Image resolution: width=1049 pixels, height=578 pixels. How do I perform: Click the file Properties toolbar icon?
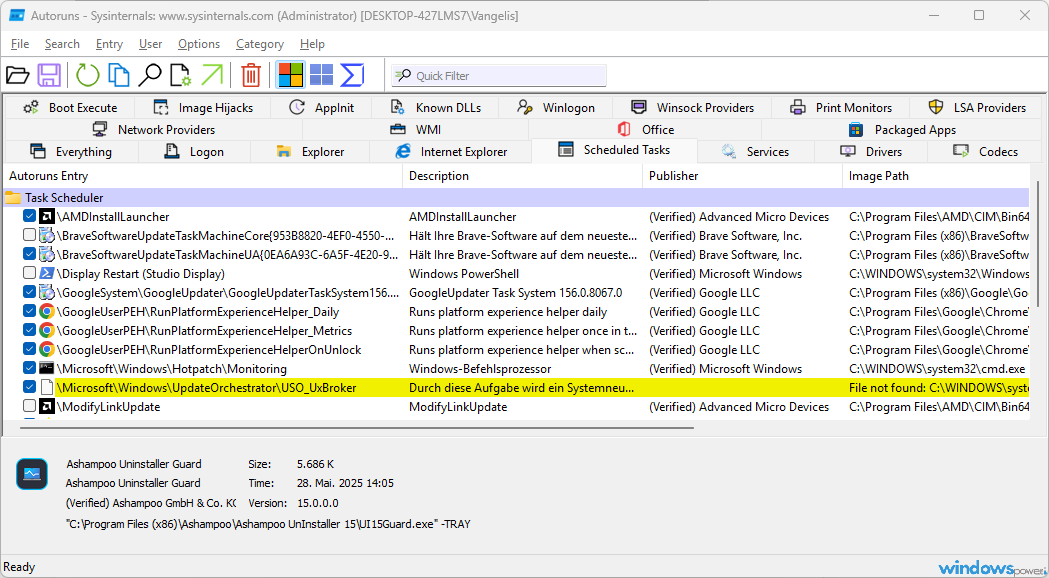tap(181, 75)
